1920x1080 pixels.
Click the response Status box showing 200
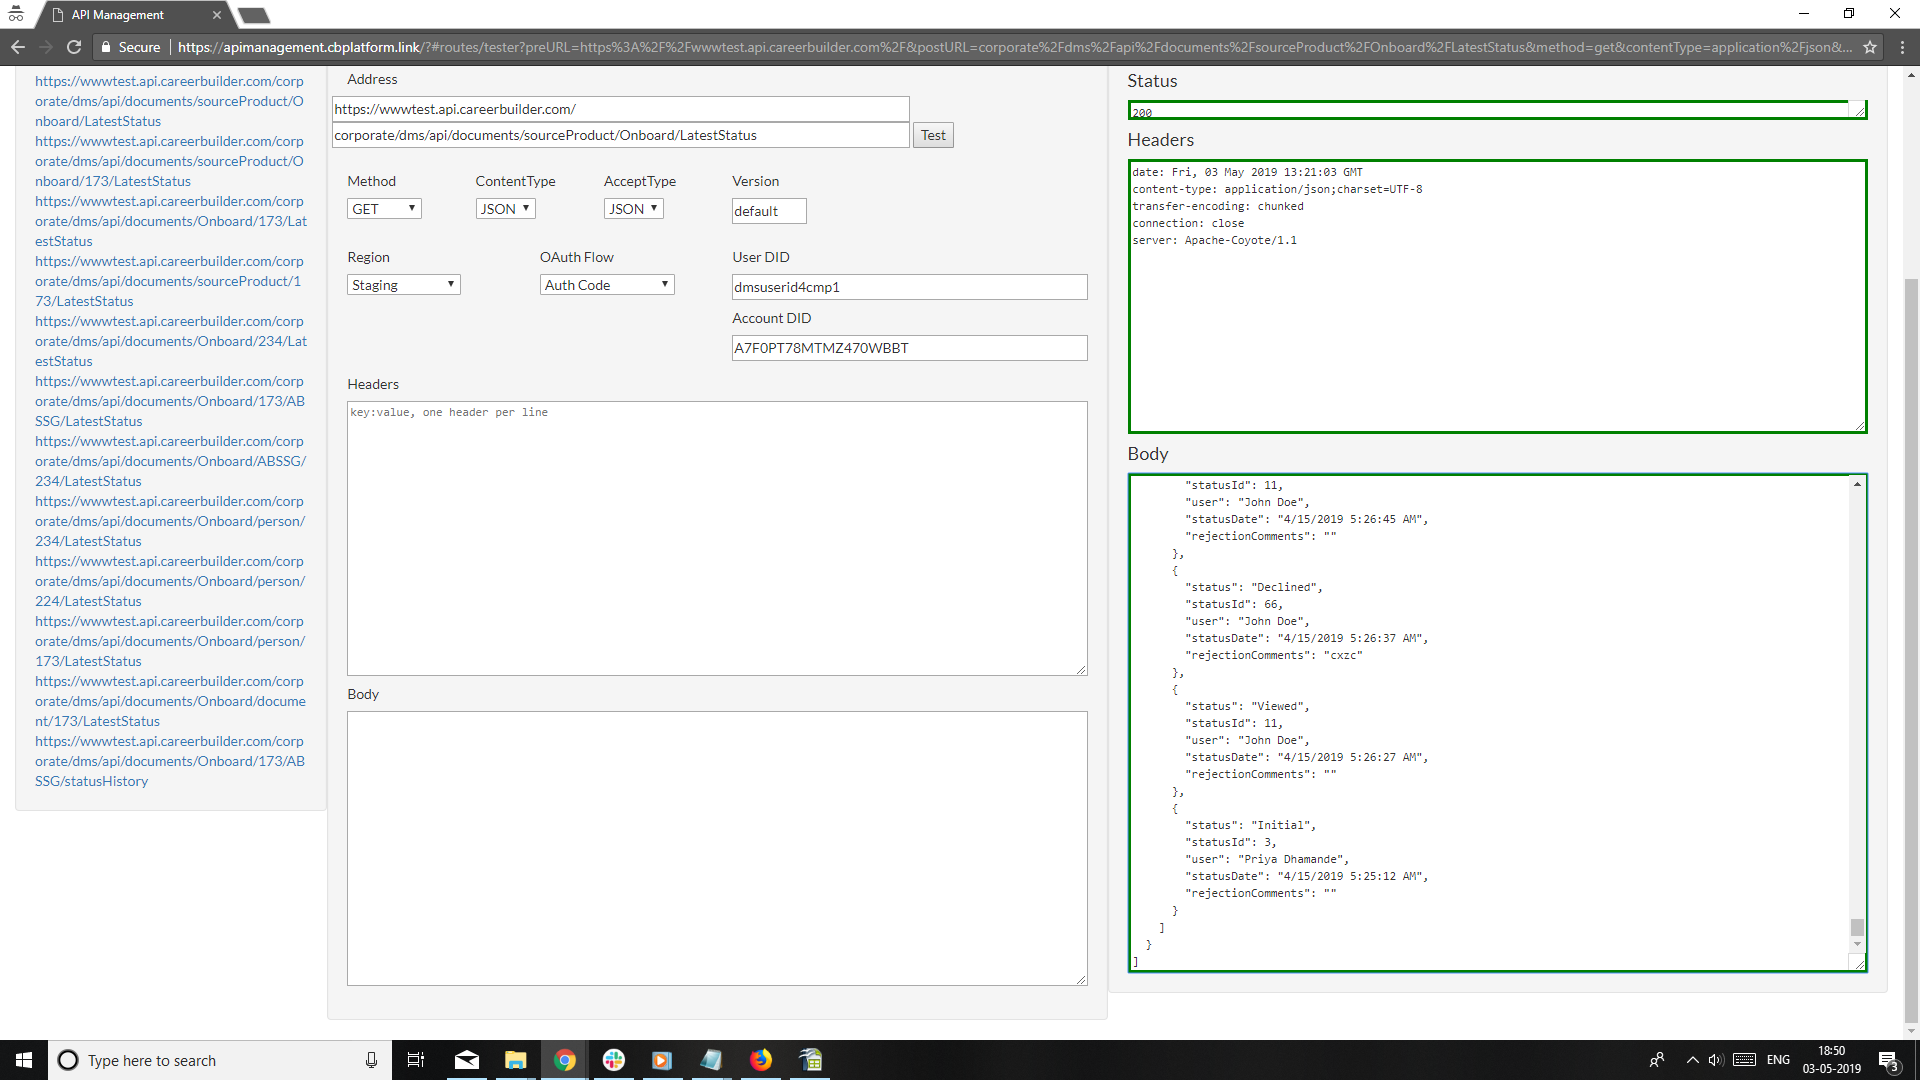coord(1497,110)
